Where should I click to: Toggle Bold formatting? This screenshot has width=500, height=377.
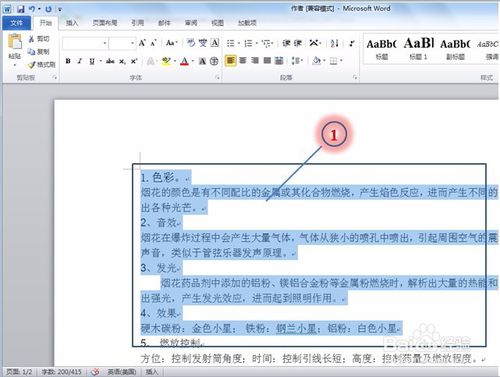coord(68,61)
